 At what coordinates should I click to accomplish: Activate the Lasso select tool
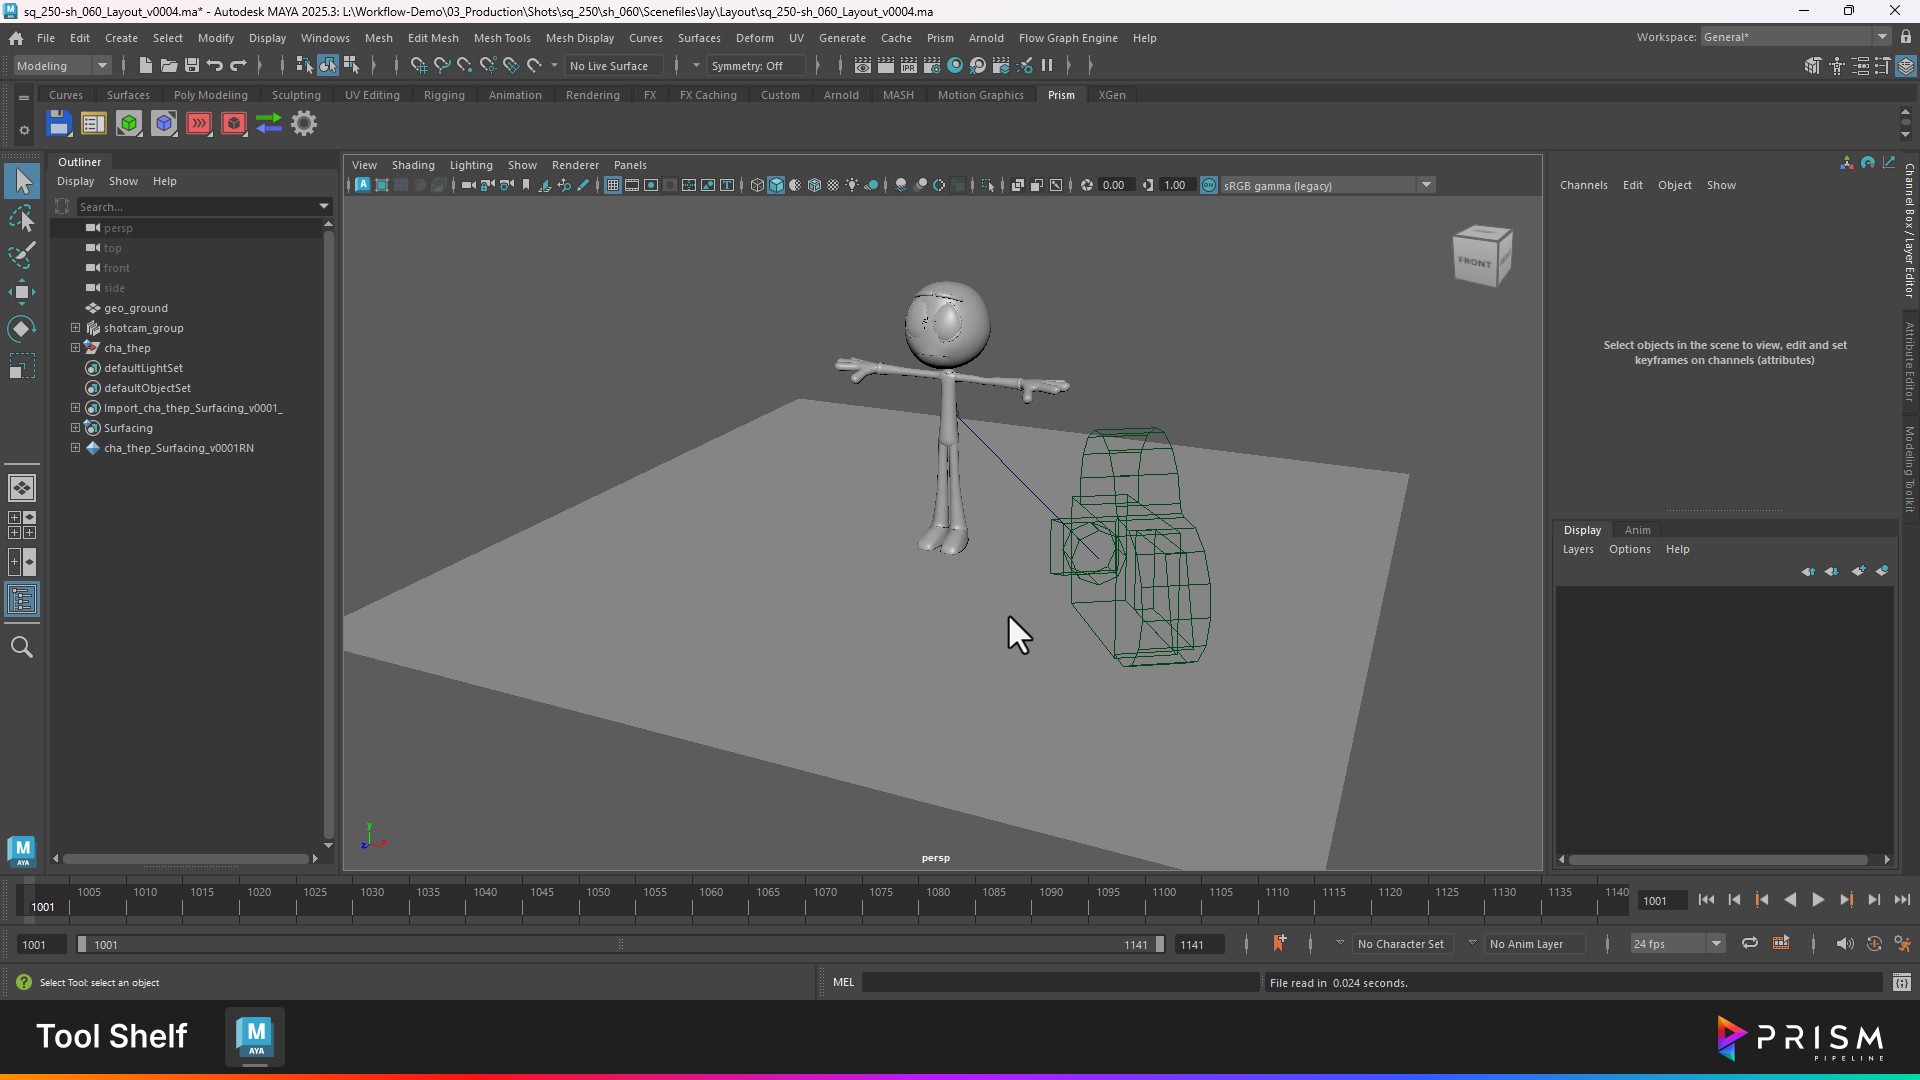(x=22, y=218)
